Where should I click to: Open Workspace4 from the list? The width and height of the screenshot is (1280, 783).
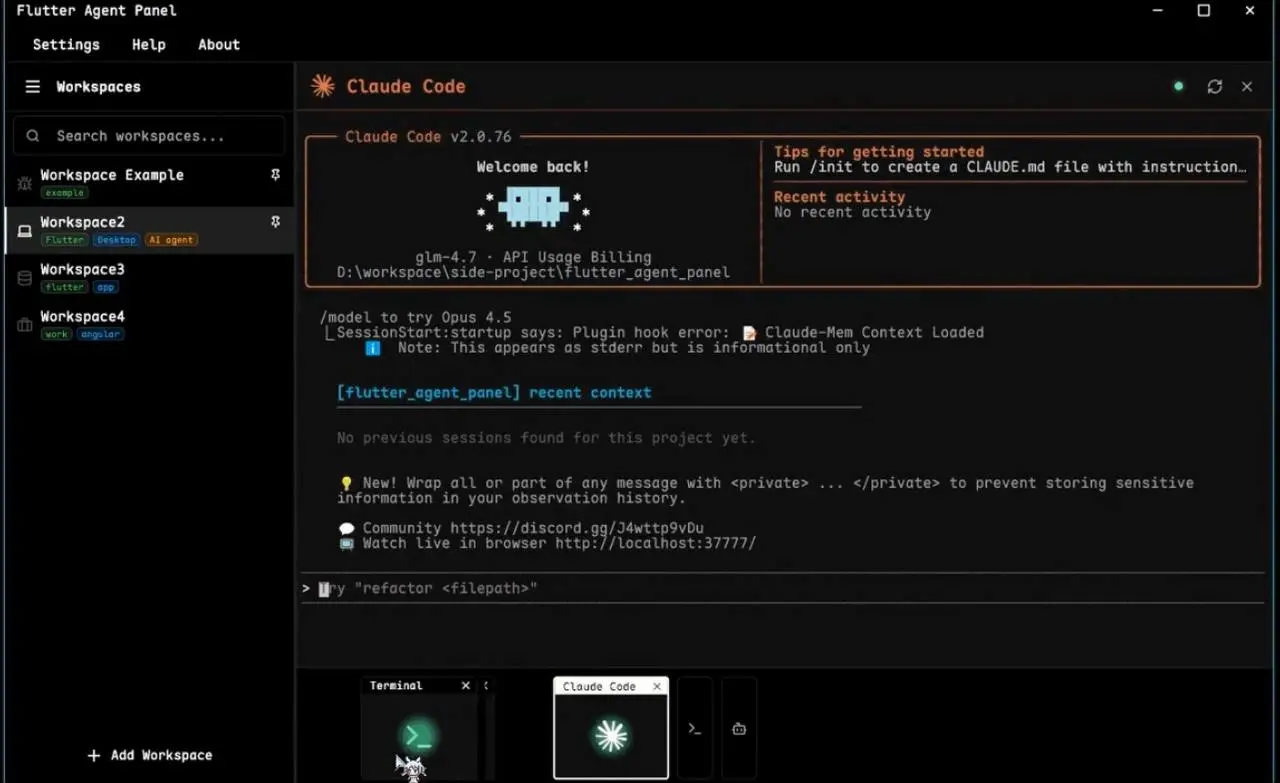[x=149, y=325]
